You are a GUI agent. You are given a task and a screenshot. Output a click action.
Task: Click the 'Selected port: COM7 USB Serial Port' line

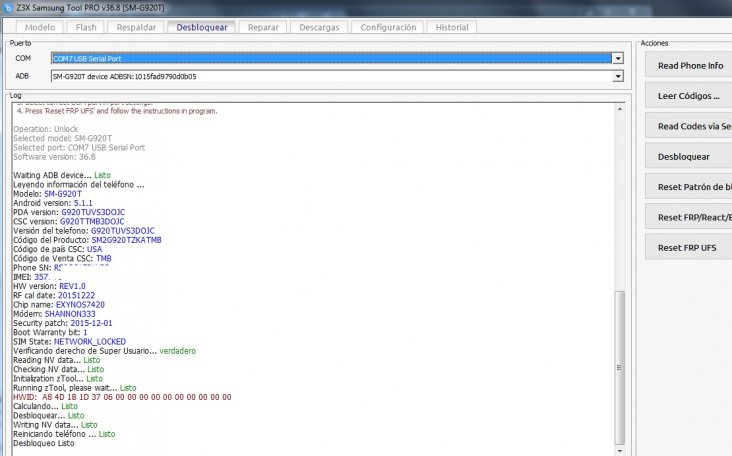click(79, 147)
